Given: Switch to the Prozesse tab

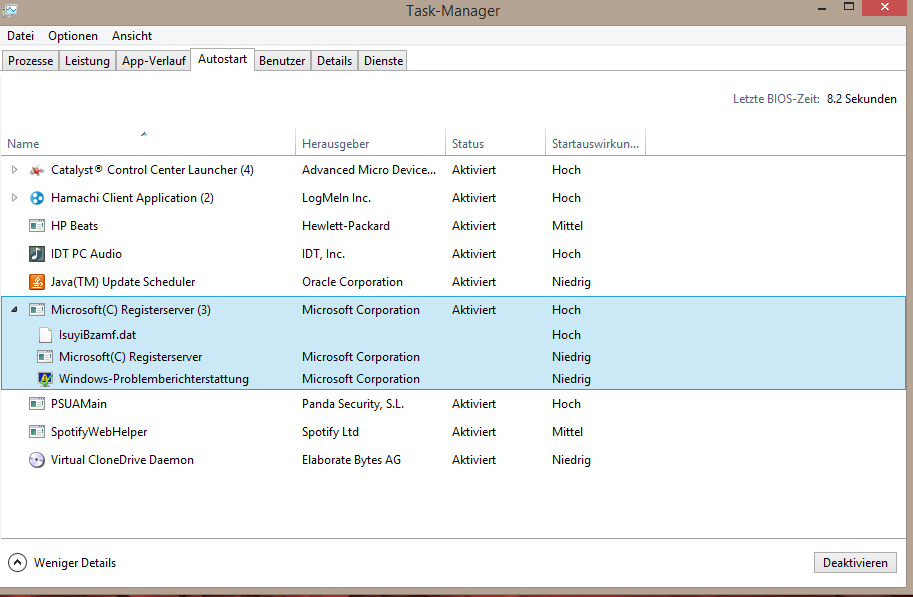Looking at the screenshot, I should (x=30, y=61).
